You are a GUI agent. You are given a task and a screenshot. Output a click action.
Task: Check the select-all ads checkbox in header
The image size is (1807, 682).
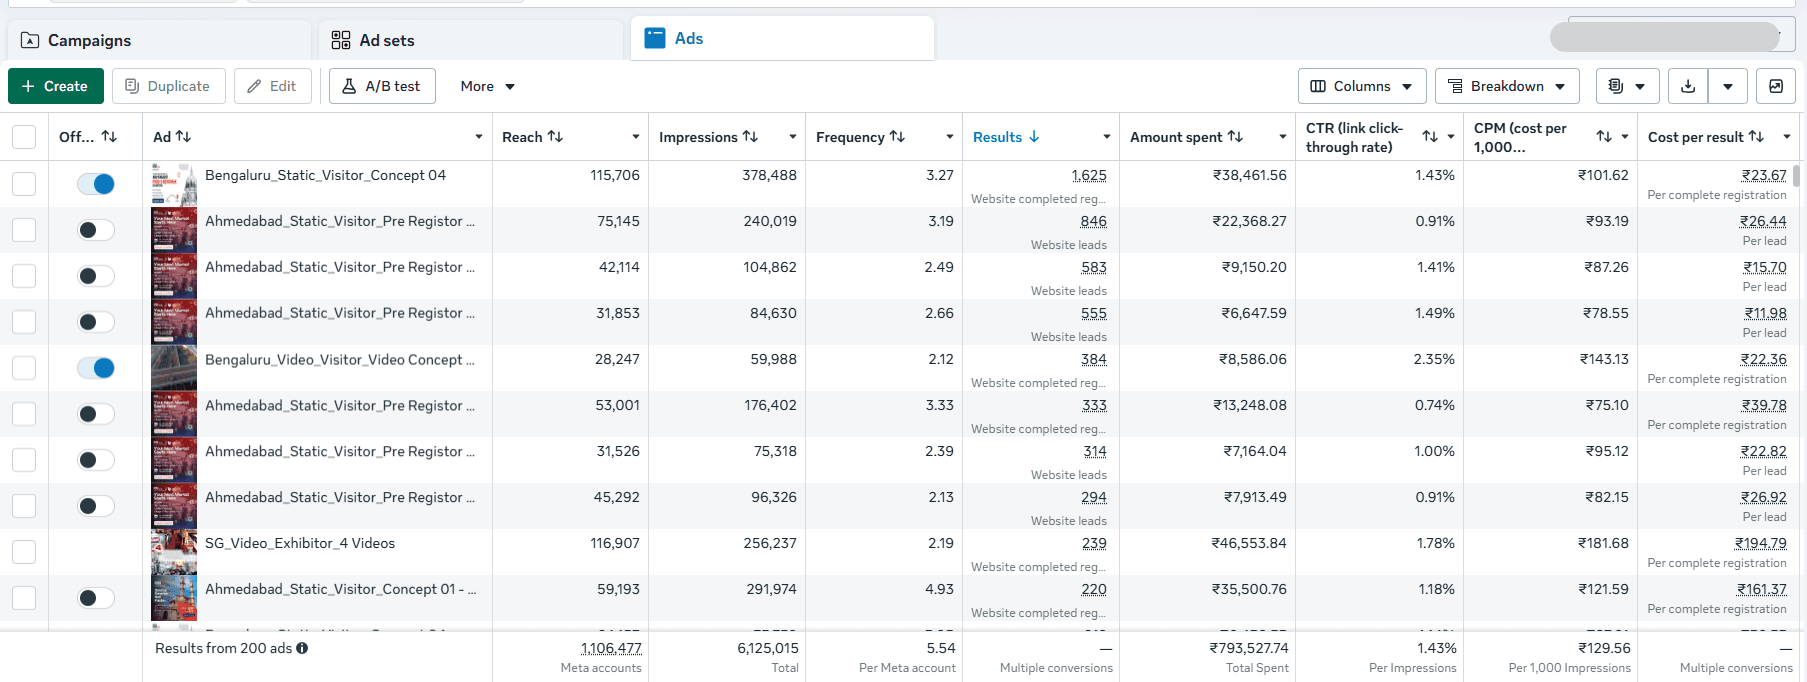[x=24, y=137]
